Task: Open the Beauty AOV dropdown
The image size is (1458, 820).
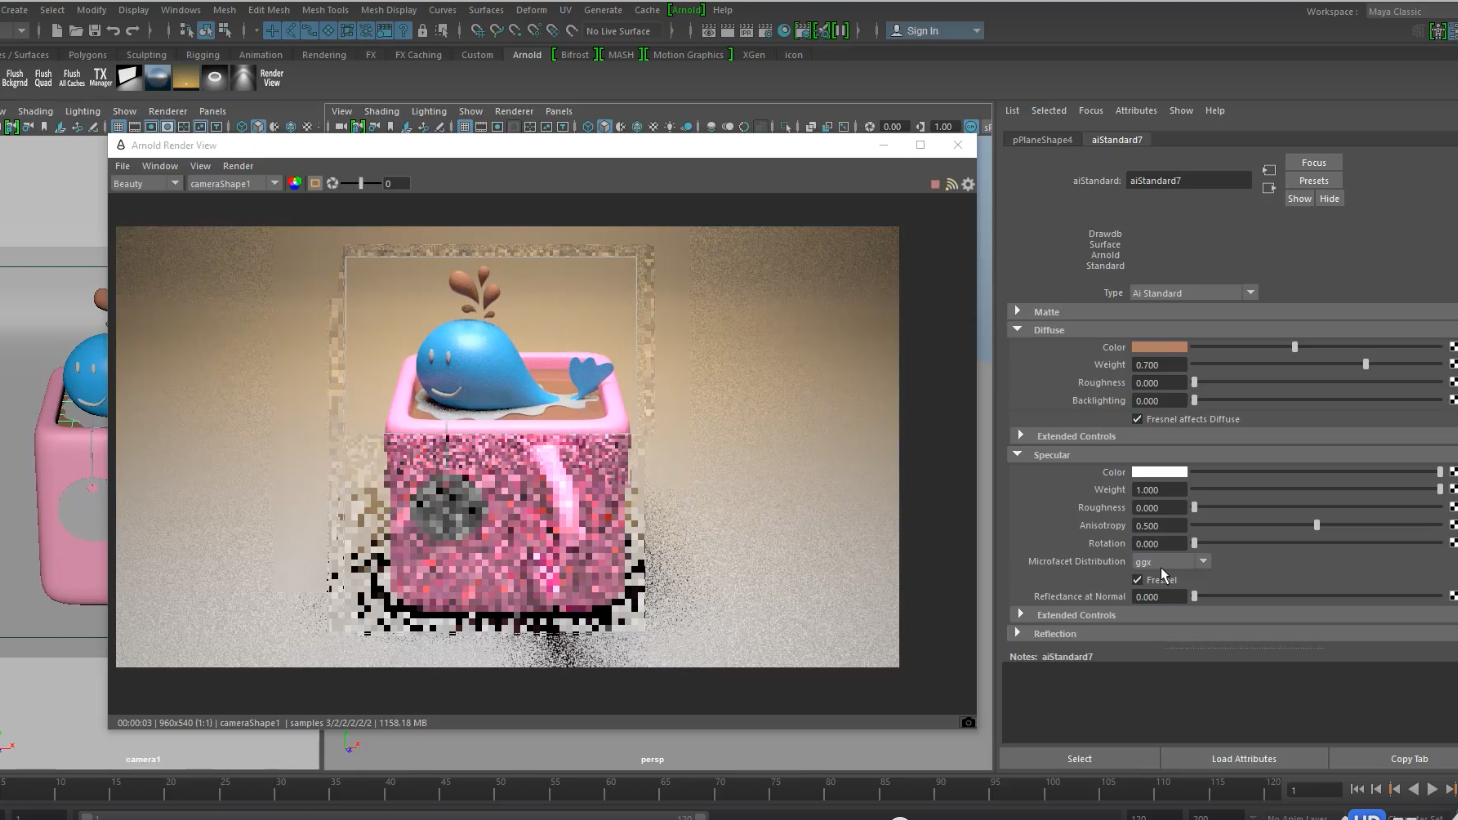Action: (x=146, y=184)
